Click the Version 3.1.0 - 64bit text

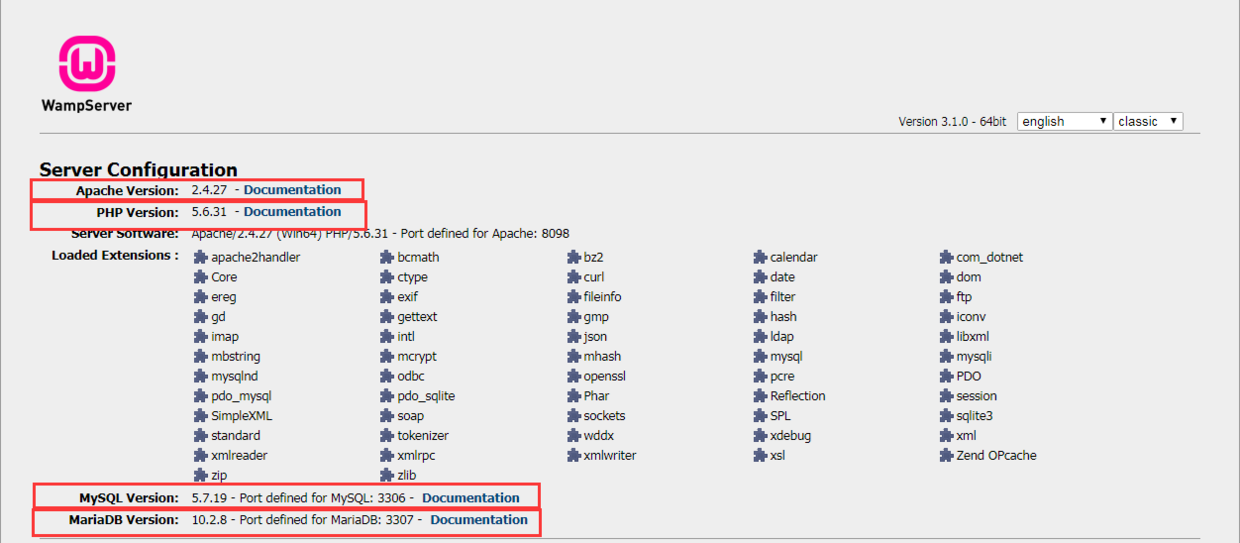pyautogui.click(x=952, y=122)
